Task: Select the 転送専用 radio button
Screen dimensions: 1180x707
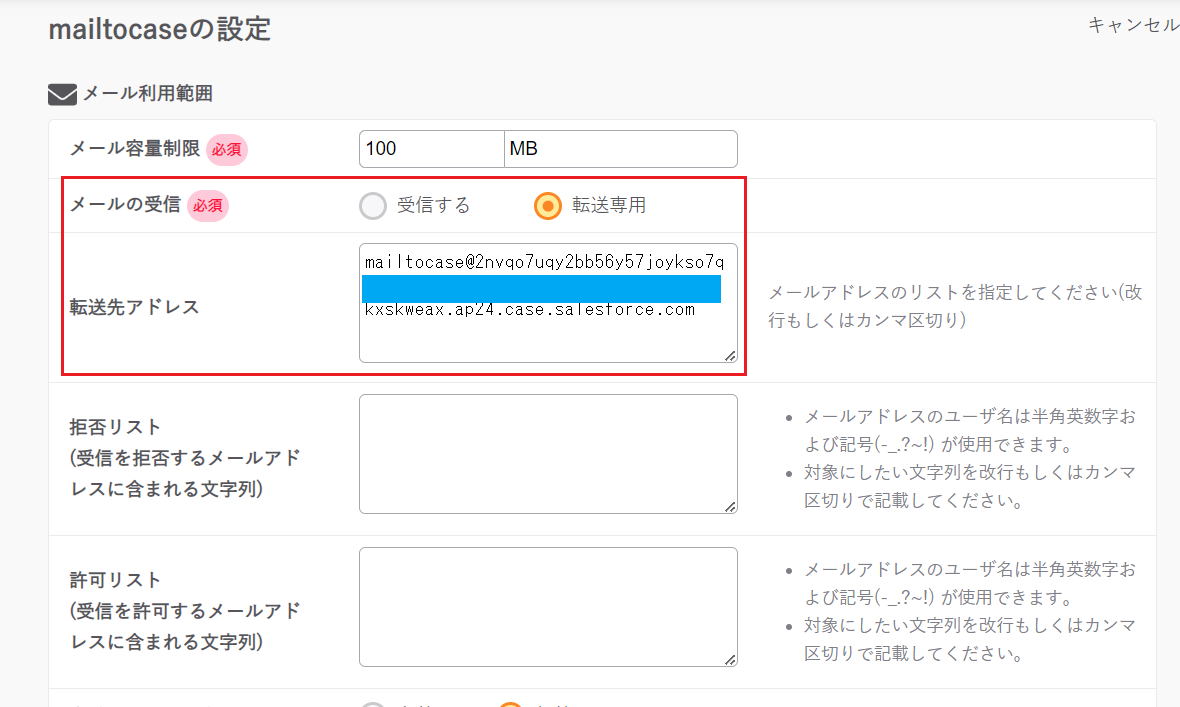Action: 548,205
